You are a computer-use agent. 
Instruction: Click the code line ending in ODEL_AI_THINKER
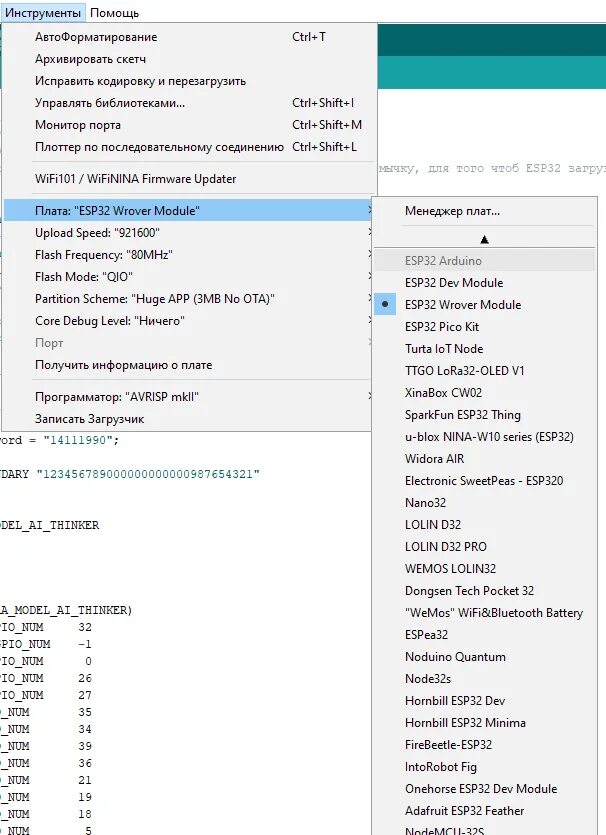pos(50,525)
